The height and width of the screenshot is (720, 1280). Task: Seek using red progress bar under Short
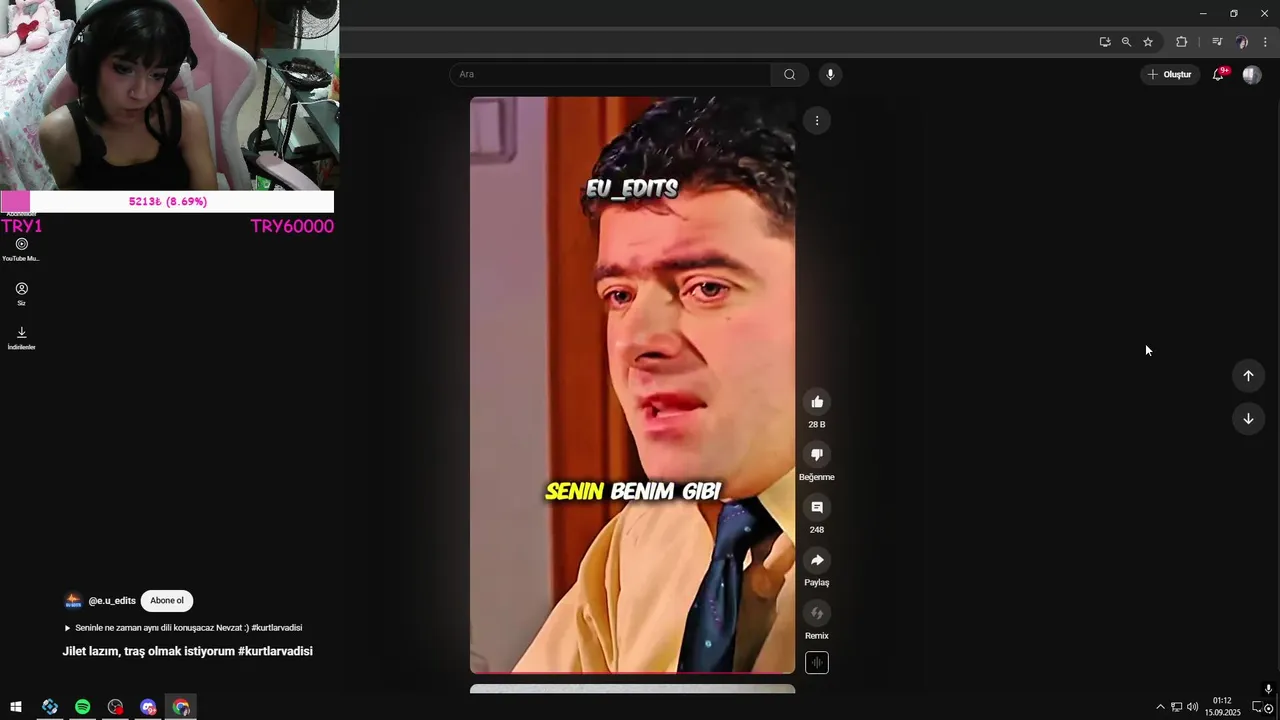pos(633,672)
